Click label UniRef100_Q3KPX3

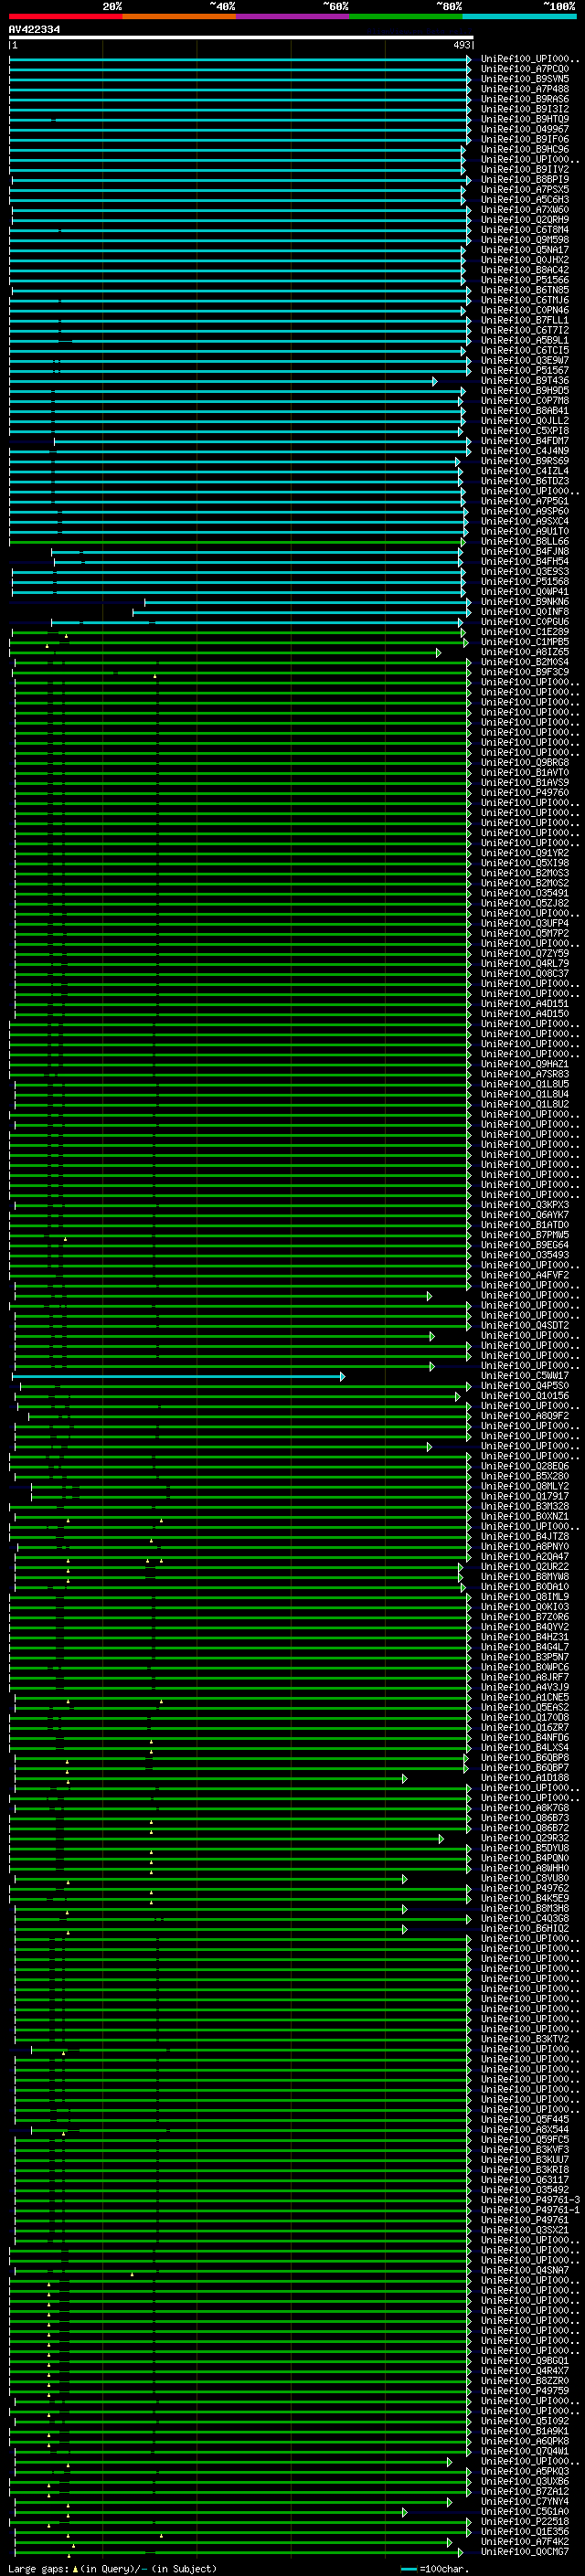(x=525, y=1204)
